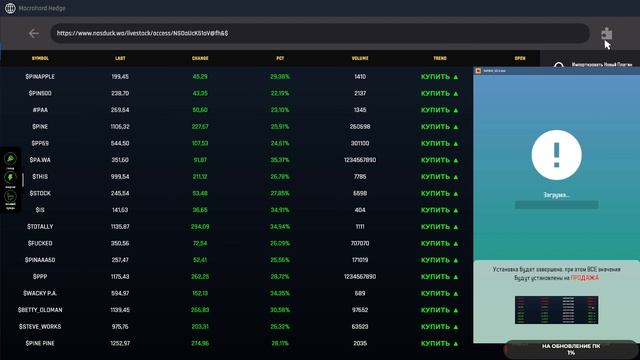Click the Macrohard Hedge globe logo
The width and height of the screenshot is (640, 360).
click(10, 8)
